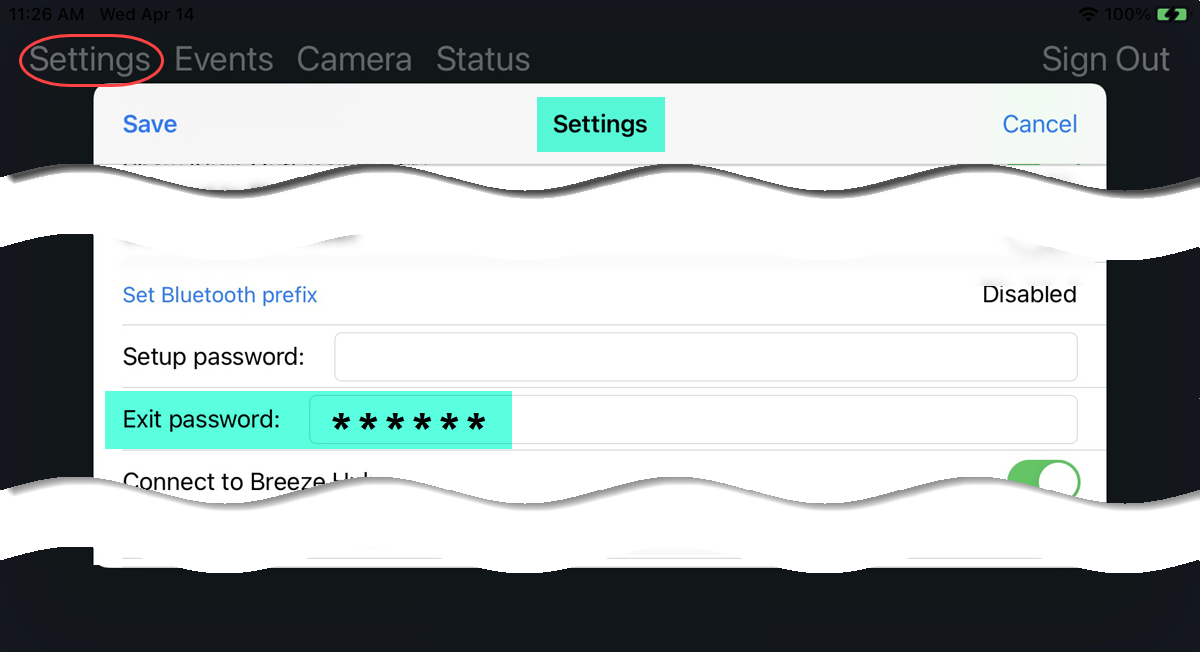Tap the Wi-Fi status icon
Viewport: 1200px width, 652px height.
click(x=1088, y=14)
